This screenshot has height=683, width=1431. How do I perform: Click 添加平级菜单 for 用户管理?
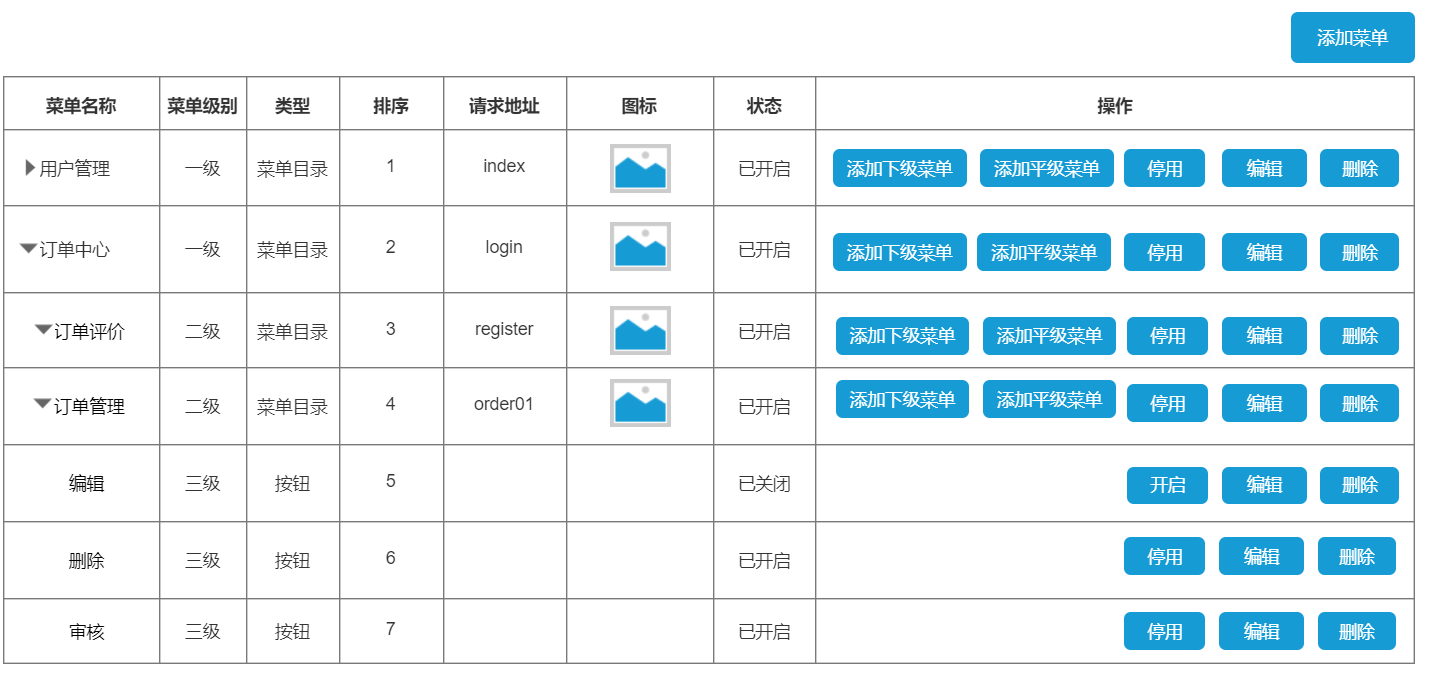click(x=1046, y=168)
